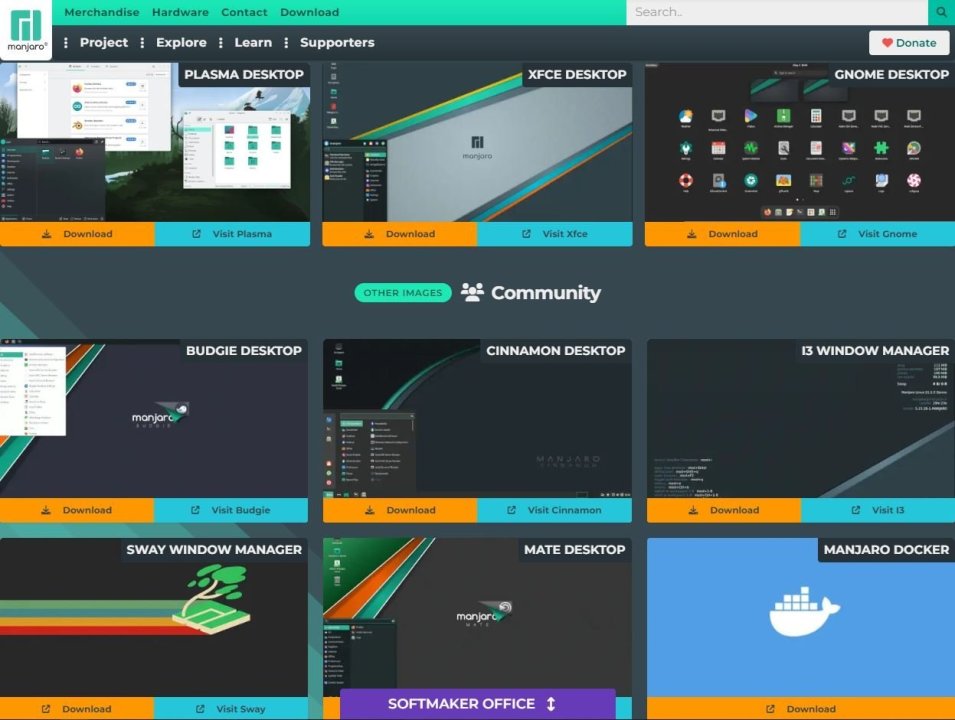Expand the Explore navigation menu

(x=181, y=43)
